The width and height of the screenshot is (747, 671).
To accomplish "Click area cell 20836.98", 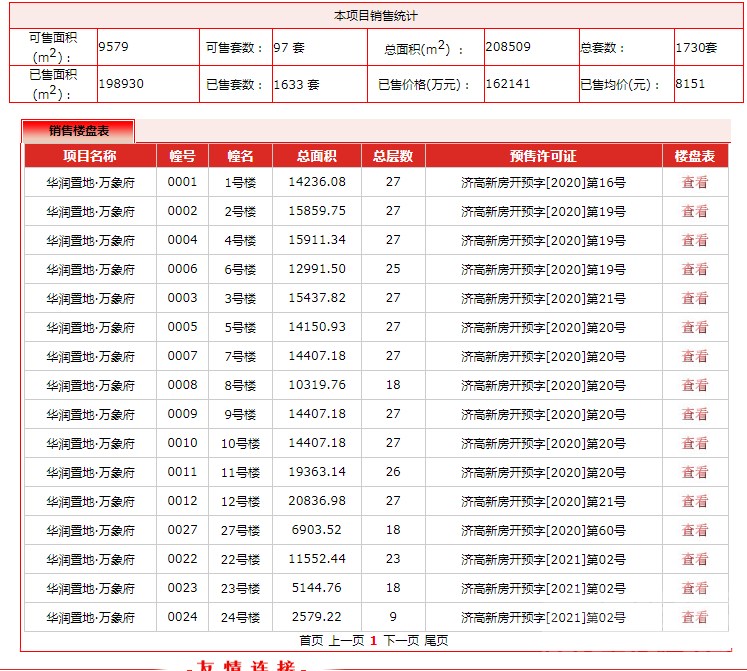I will click(317, 501).
